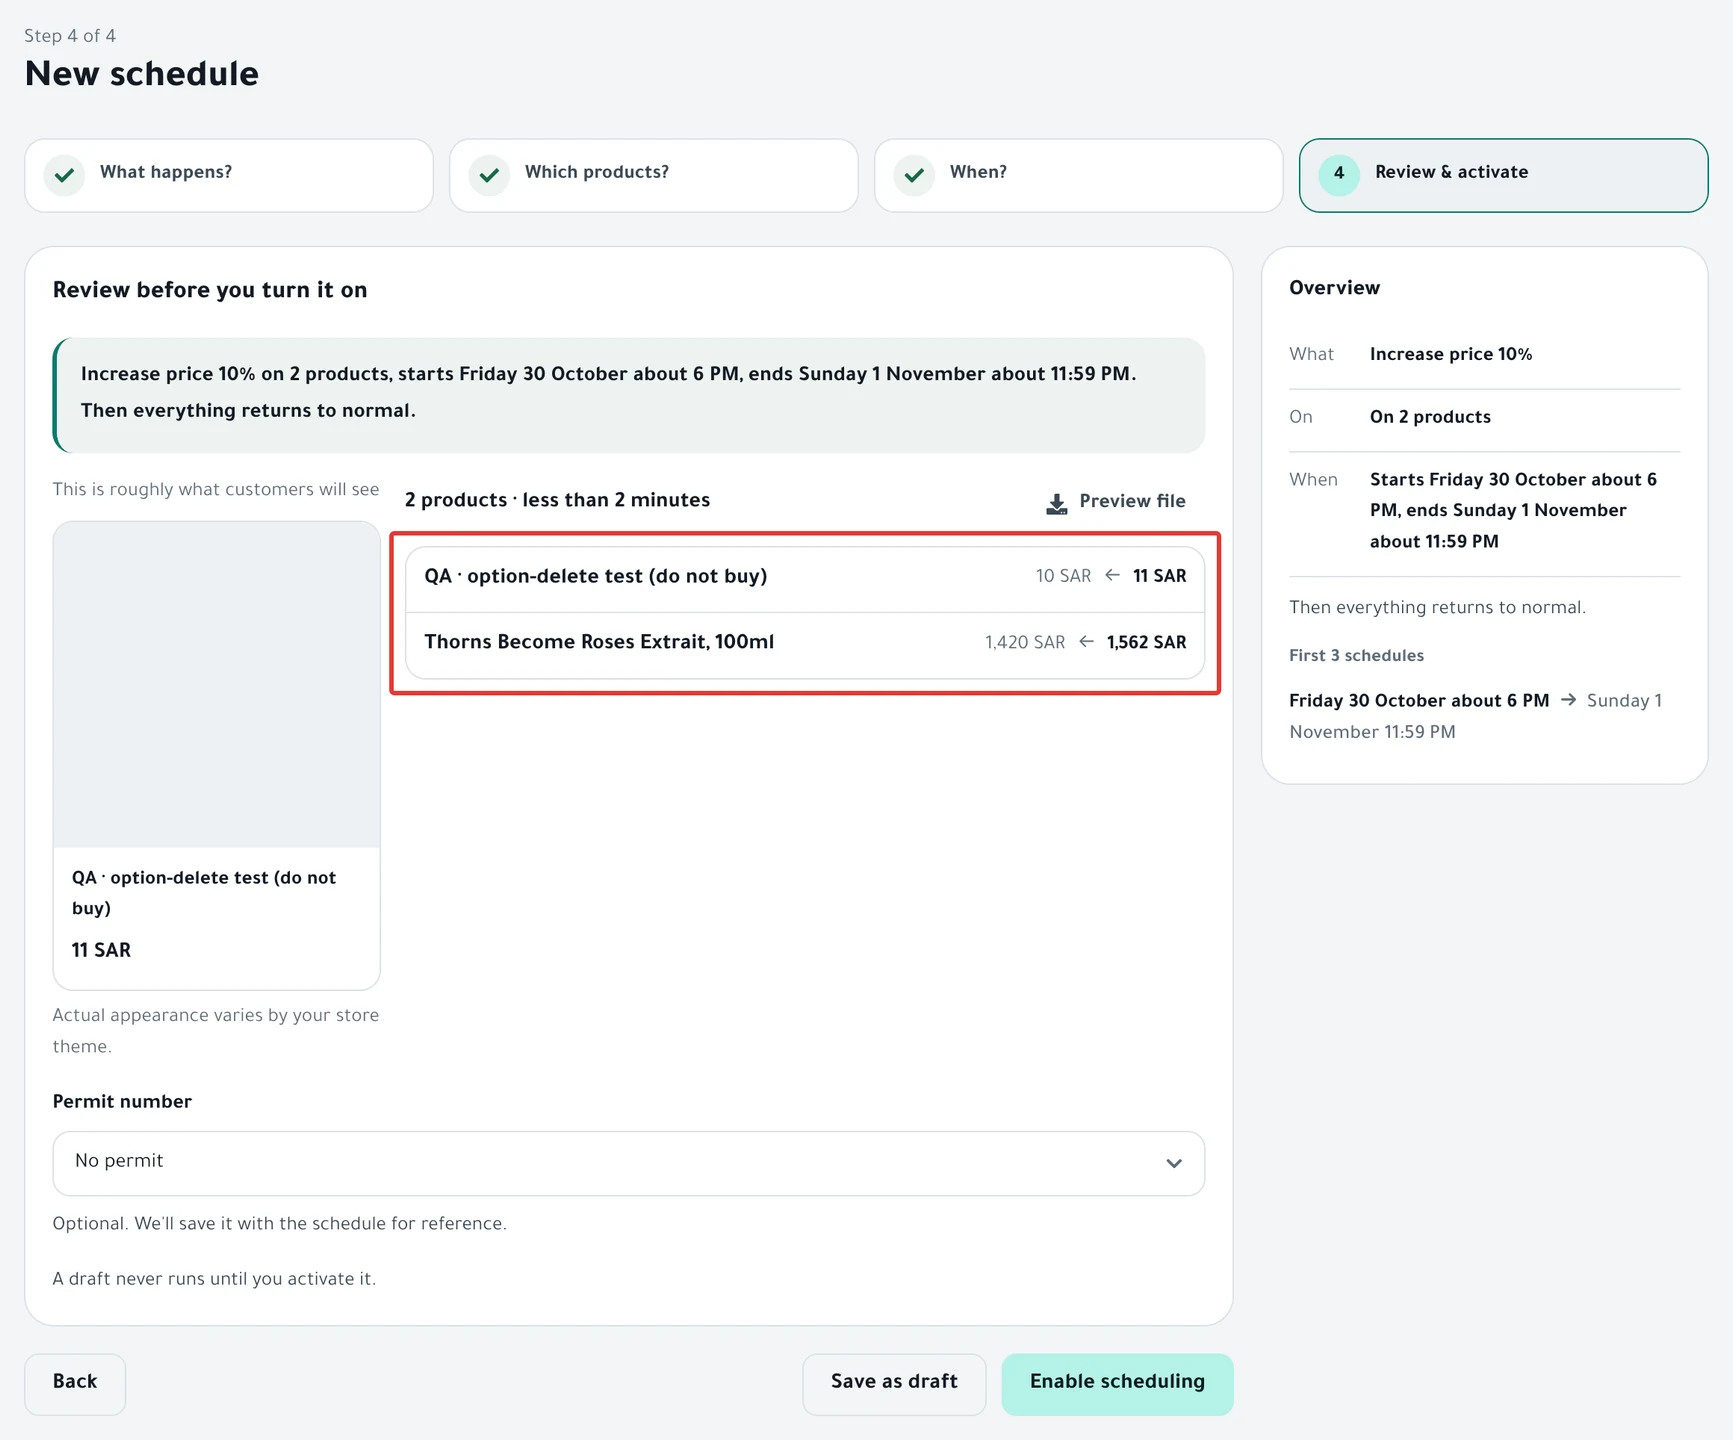The width and height of the screenshot is (1733, 1440).
Task: Click the Actual appearance varies note
Action: point(216,1031)
